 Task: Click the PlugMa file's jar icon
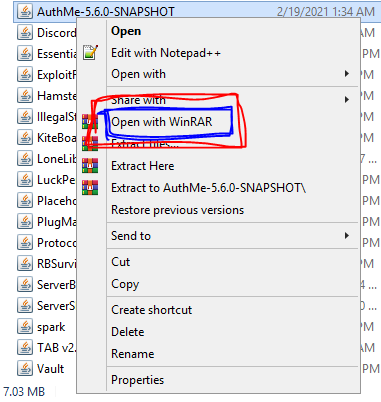25,222
